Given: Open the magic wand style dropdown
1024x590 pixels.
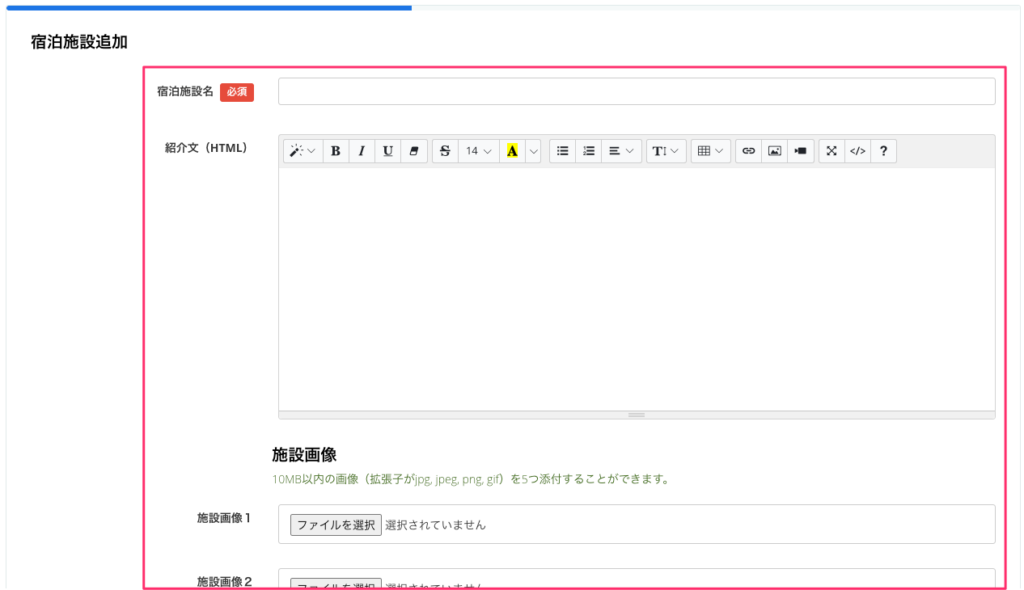Looking at the screenshot, I should [x=302, y=151].
